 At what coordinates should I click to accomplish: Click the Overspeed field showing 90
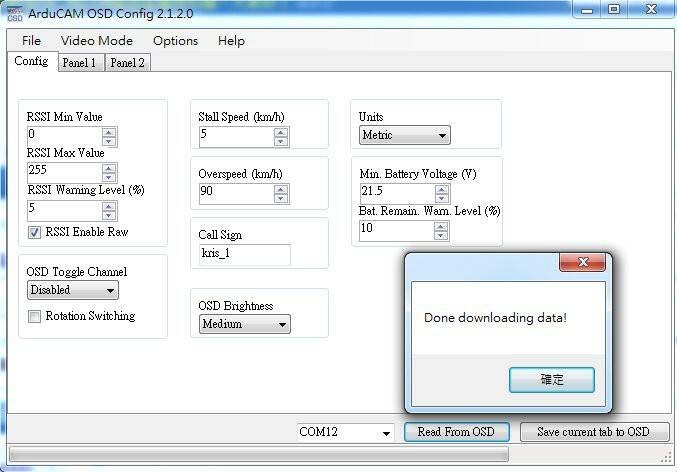237,193
